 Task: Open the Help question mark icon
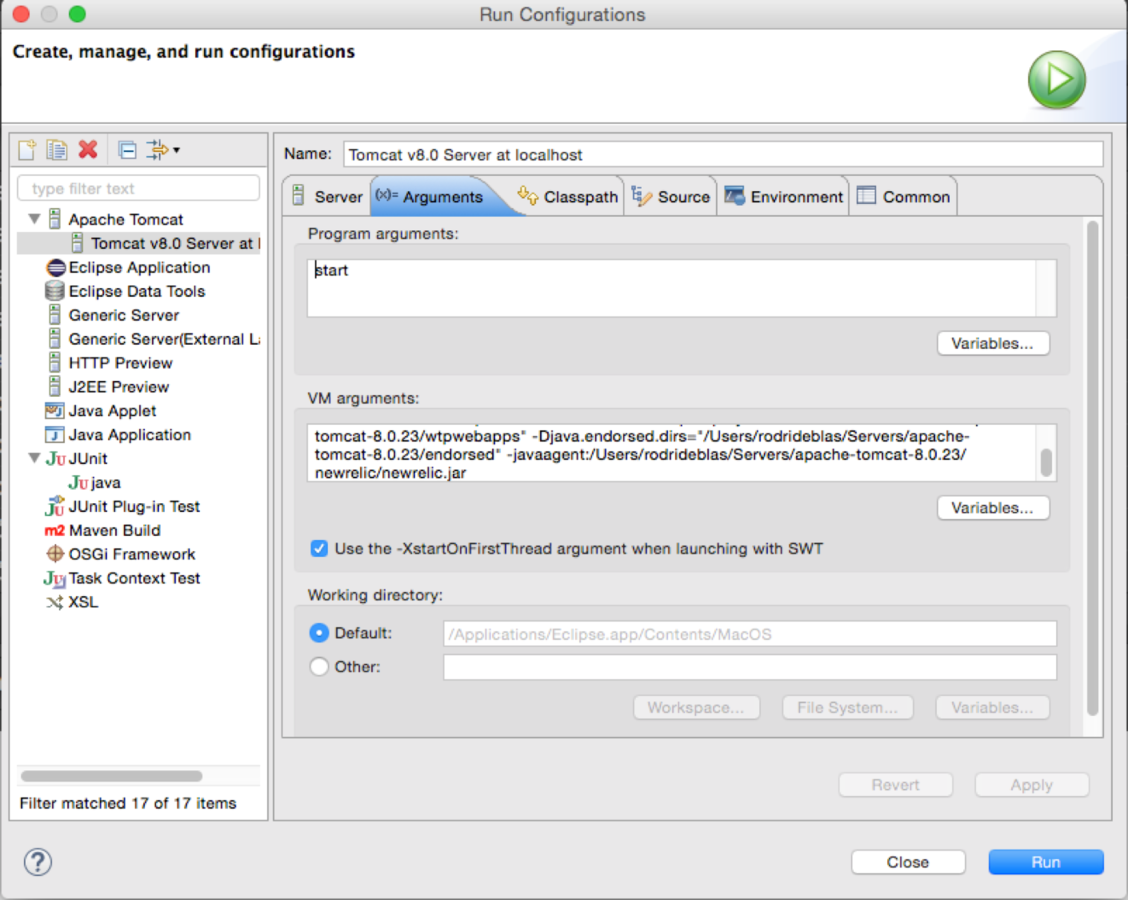37,861
